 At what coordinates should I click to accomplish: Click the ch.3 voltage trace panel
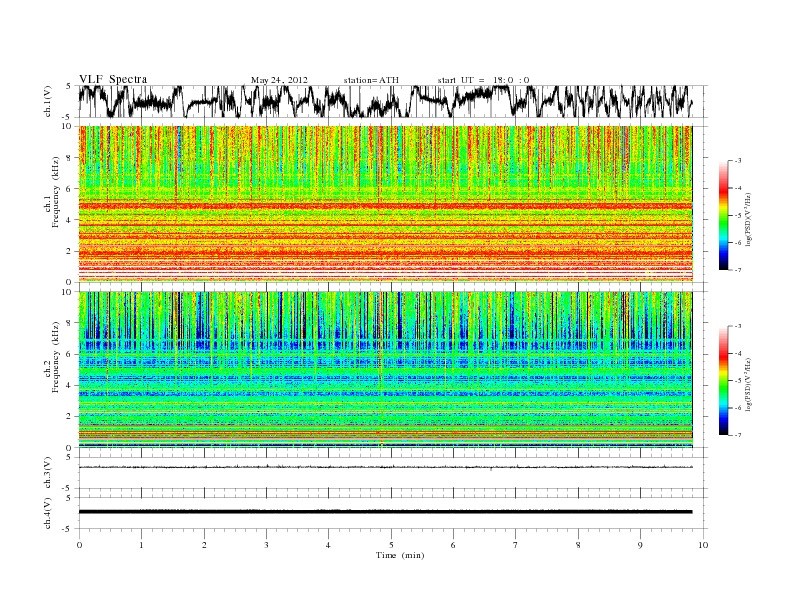click(392, 473)
